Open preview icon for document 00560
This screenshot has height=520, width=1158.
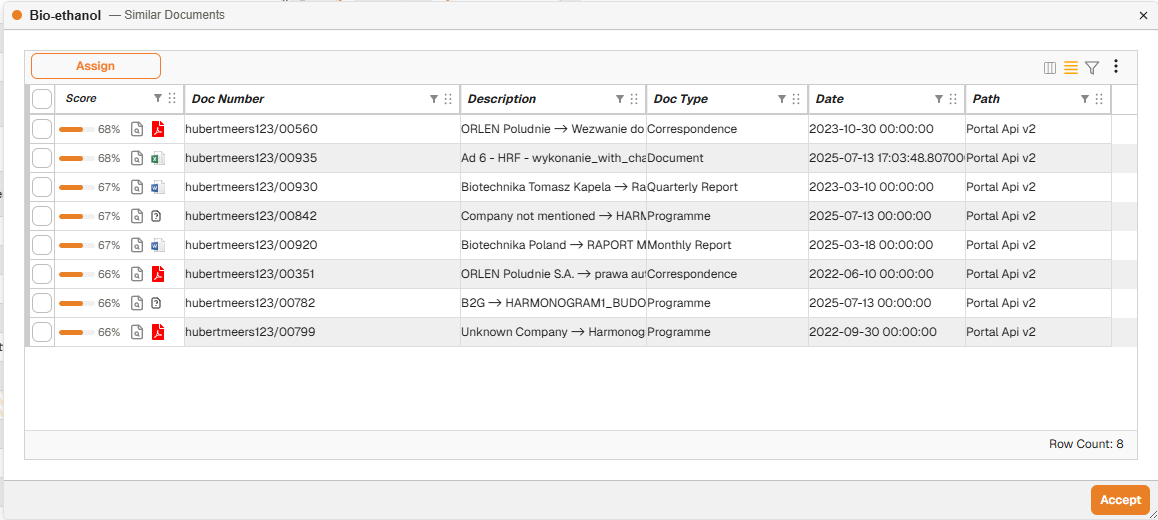[x=136, y=129]
